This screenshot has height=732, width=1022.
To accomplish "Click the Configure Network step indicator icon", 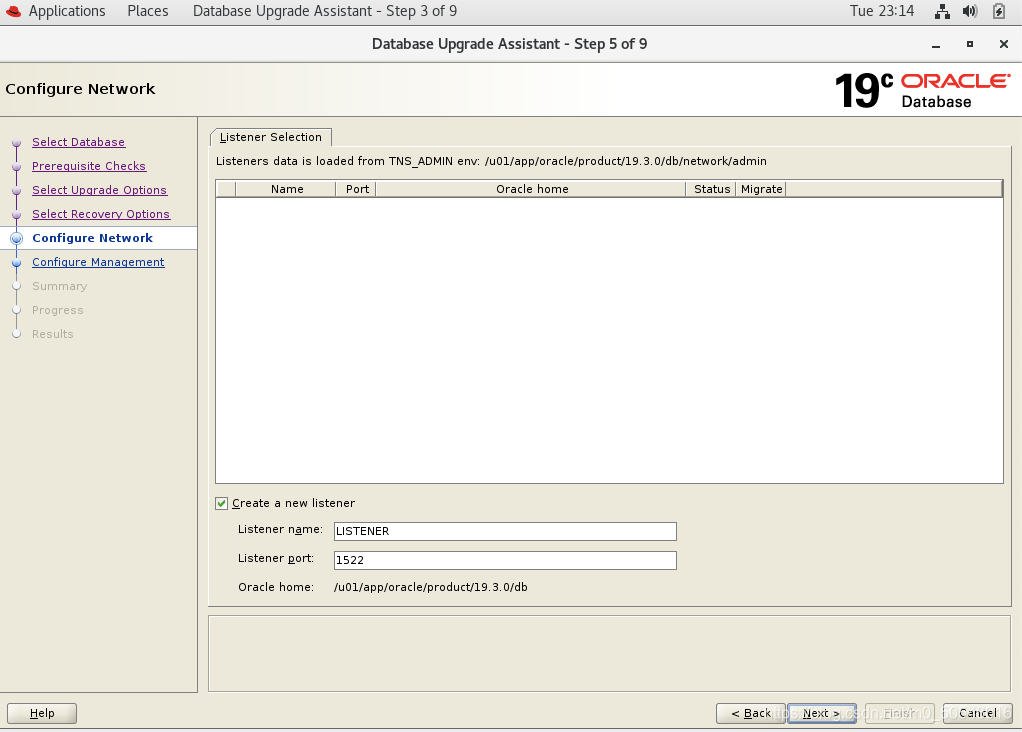I will pyautogui.click(x=17, y=239).
